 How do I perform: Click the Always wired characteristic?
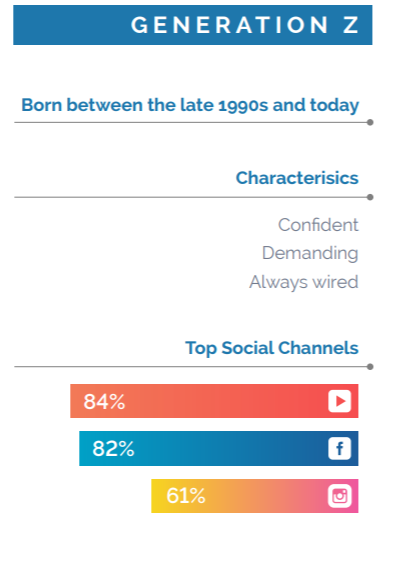click(304, 282)
